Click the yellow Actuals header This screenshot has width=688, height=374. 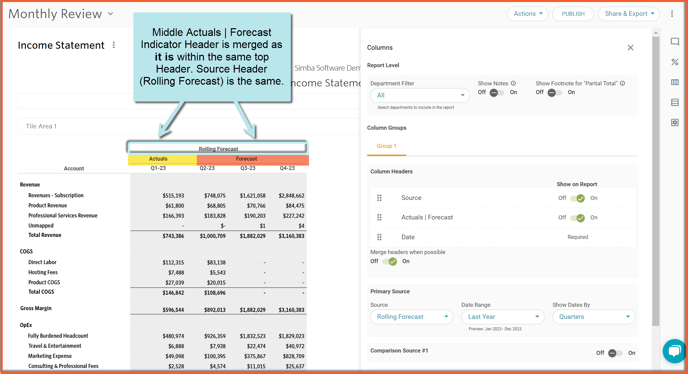[162, 159]
